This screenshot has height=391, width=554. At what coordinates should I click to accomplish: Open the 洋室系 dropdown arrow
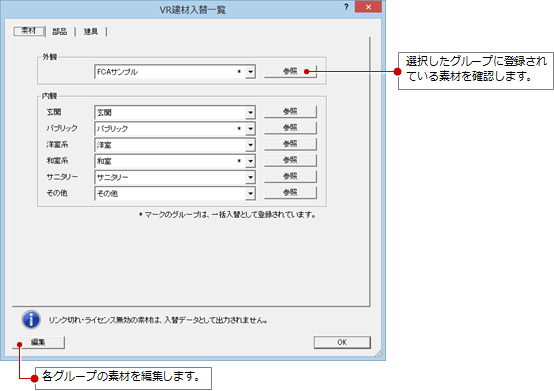coord(250,145)
